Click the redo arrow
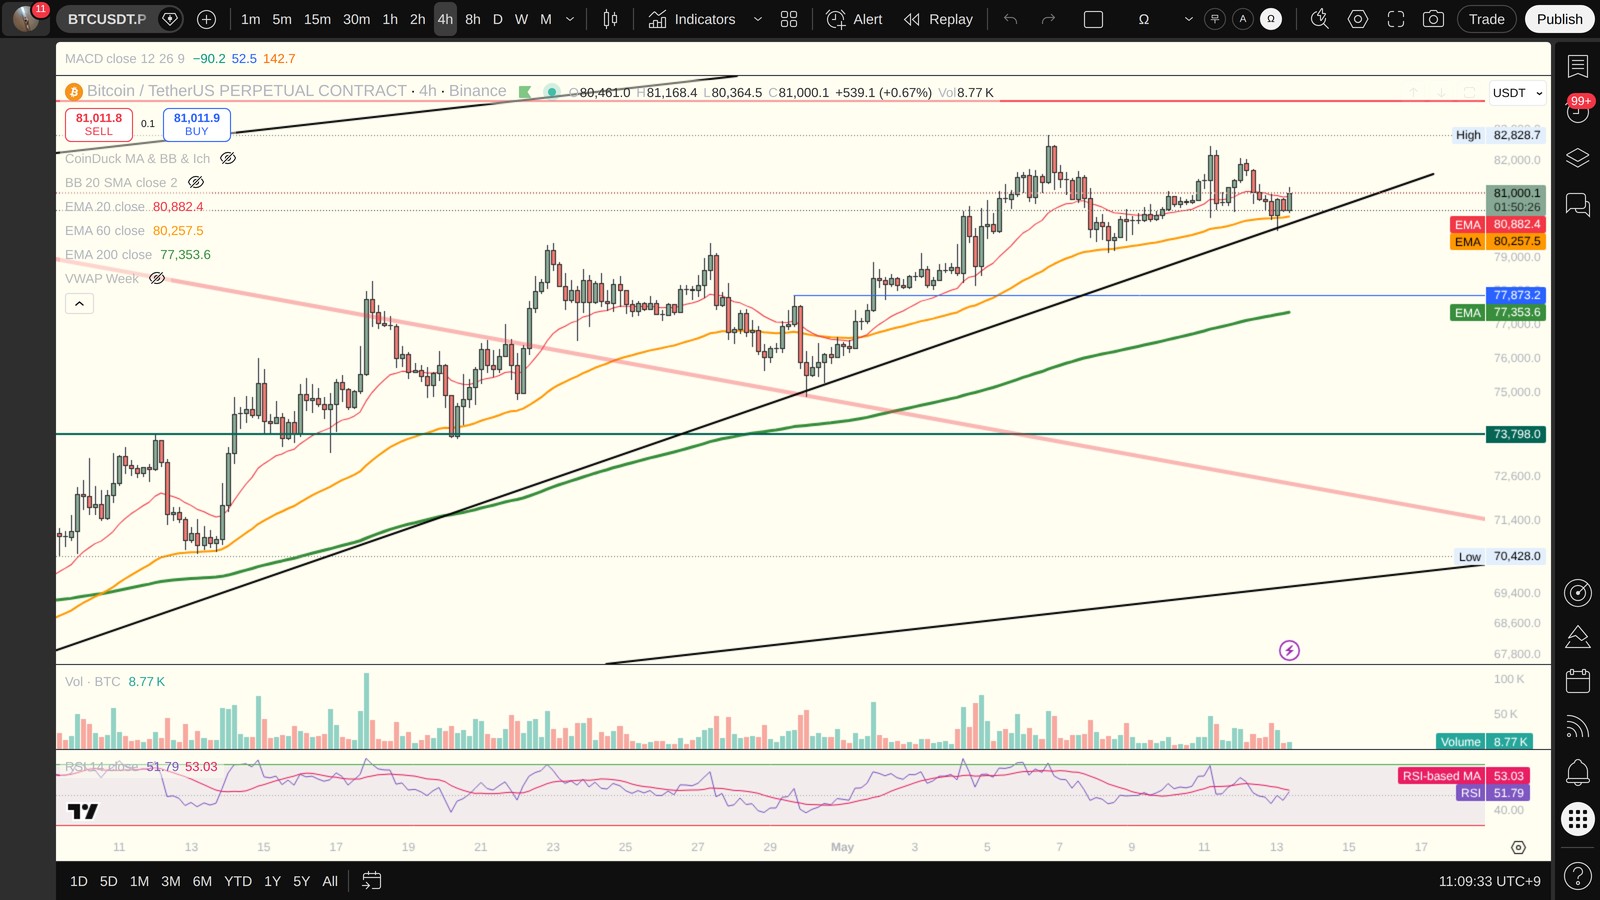Screen dimensions: 1600x900 (x=1048, y=19)
